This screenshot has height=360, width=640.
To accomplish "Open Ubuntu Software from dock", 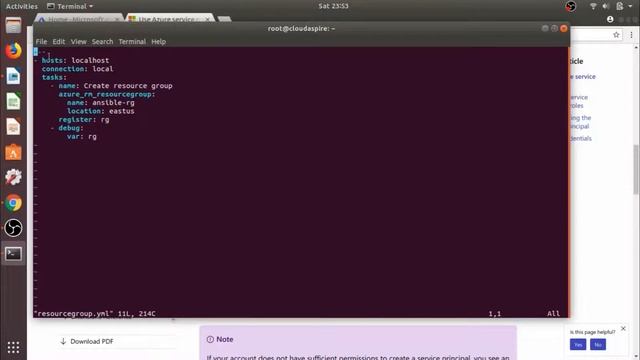I will (13, 152).
